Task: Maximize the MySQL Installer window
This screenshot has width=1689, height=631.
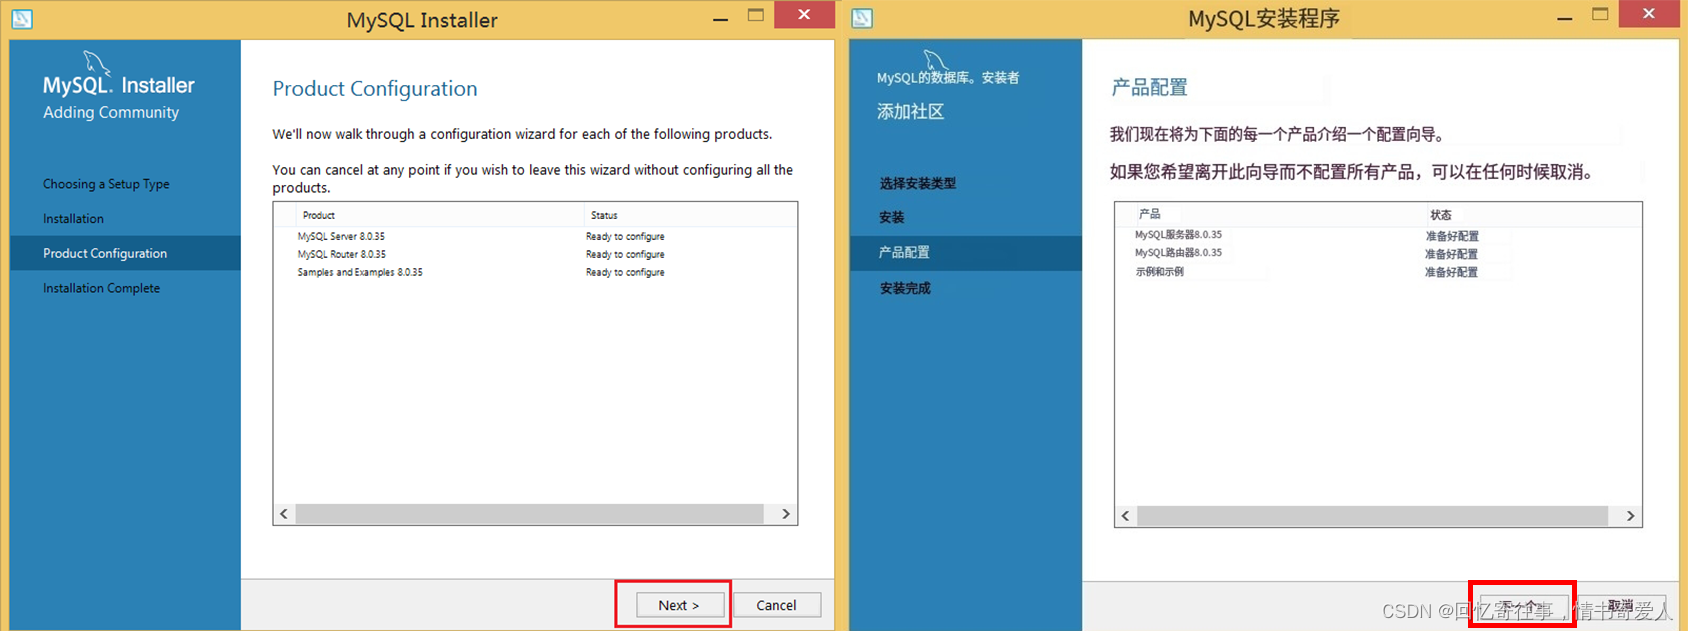Action: pyautogui.click(x=756, y=15)
